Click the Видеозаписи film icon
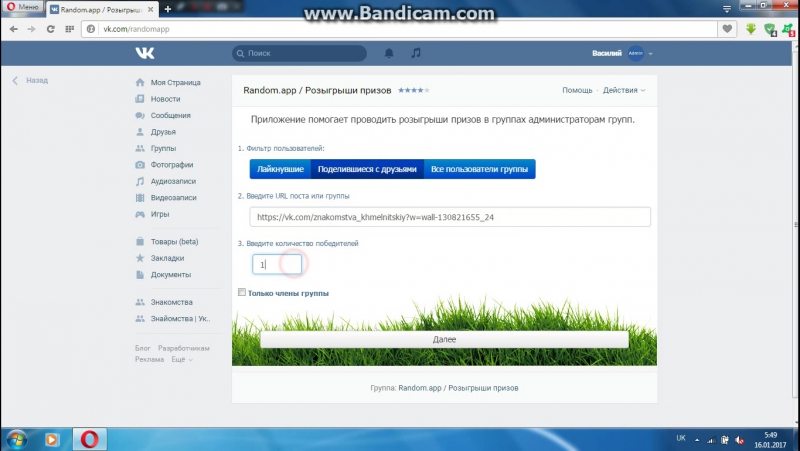Image resolution: width=800 pixels, height=451 pixels. [140, 197]
